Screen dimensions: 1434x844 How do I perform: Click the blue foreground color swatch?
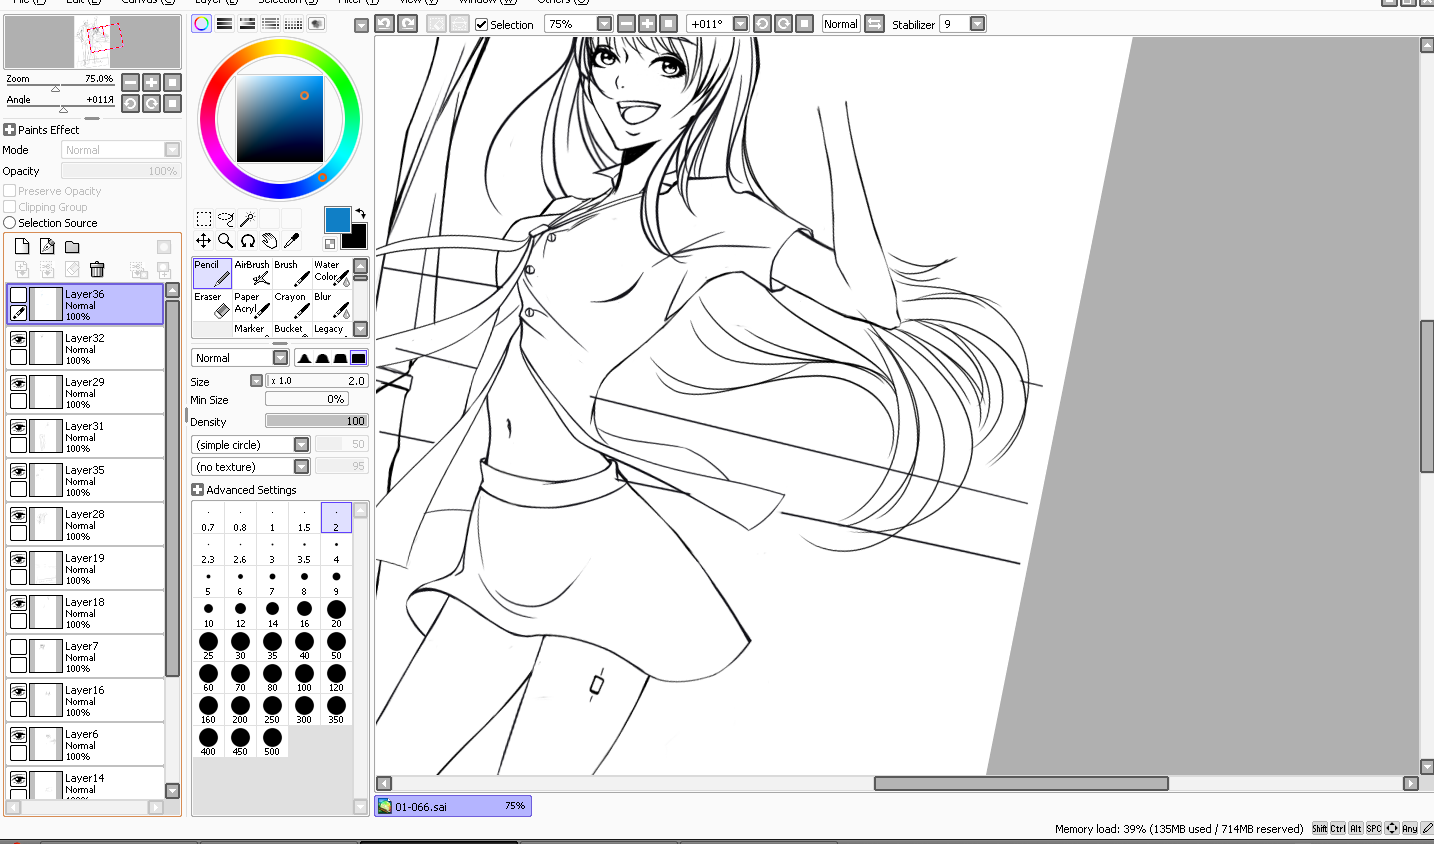pyautogui.click(x=337, y=219)
